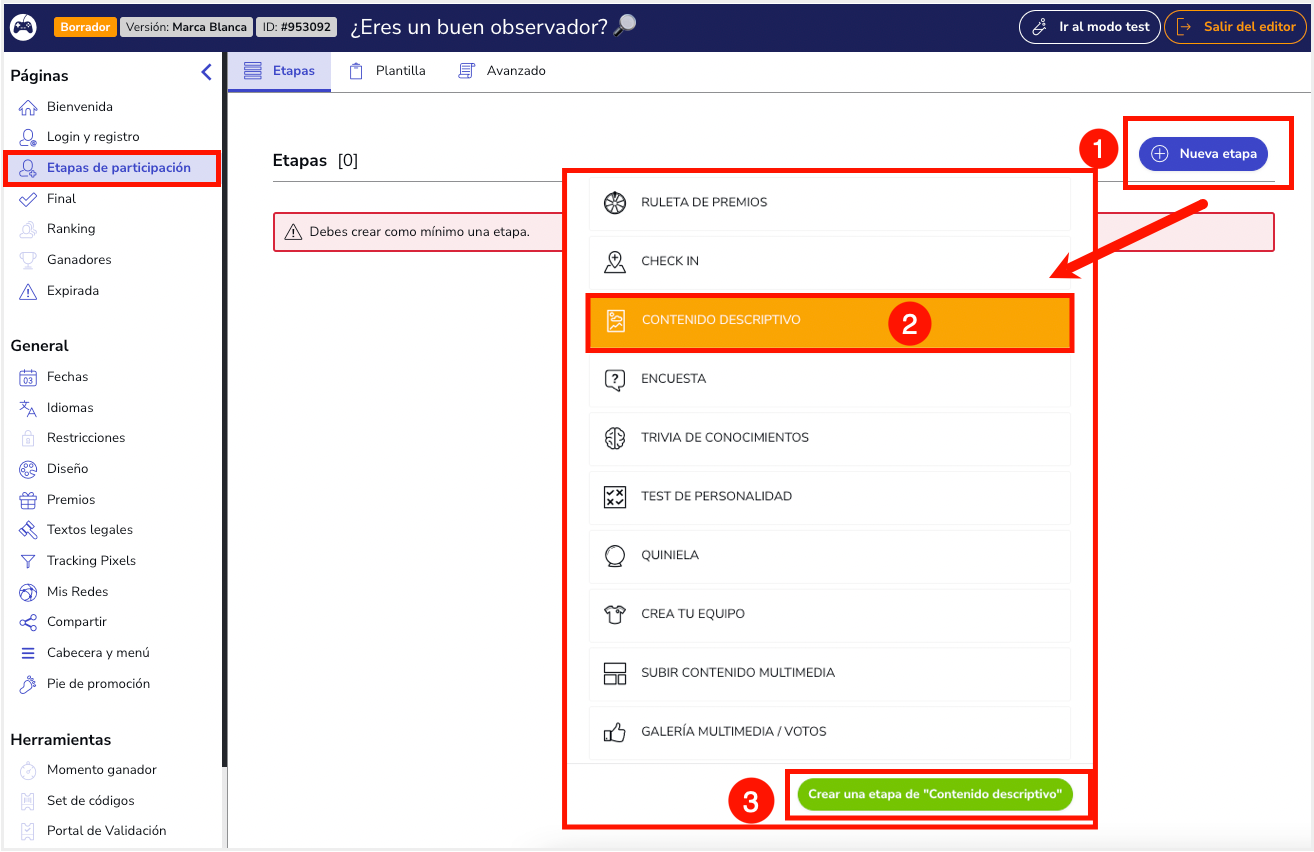Open Textos legales in the sidebar

coord(89,530)
